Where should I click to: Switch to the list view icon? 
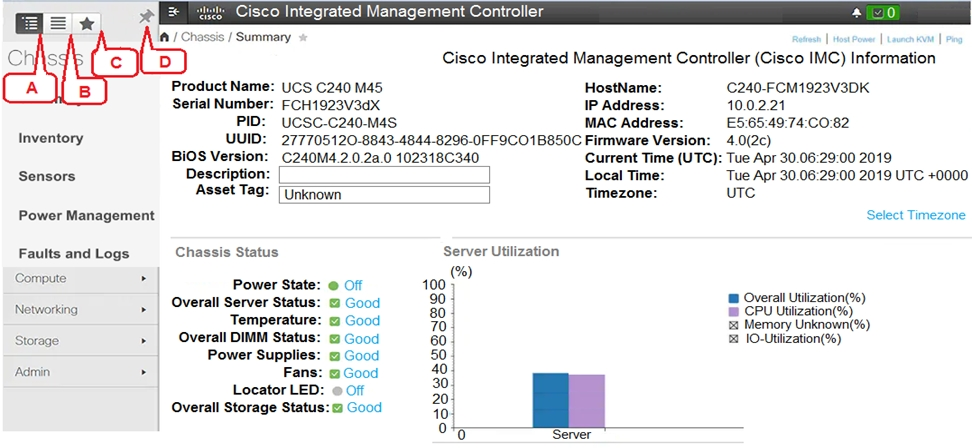tap(59, 22)
